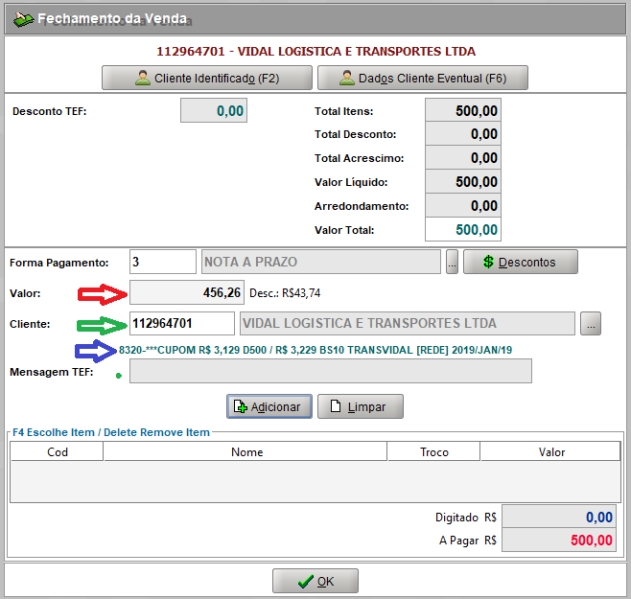Click the Nome column header
Screen dimensions: 631x599
coord(246,452)
